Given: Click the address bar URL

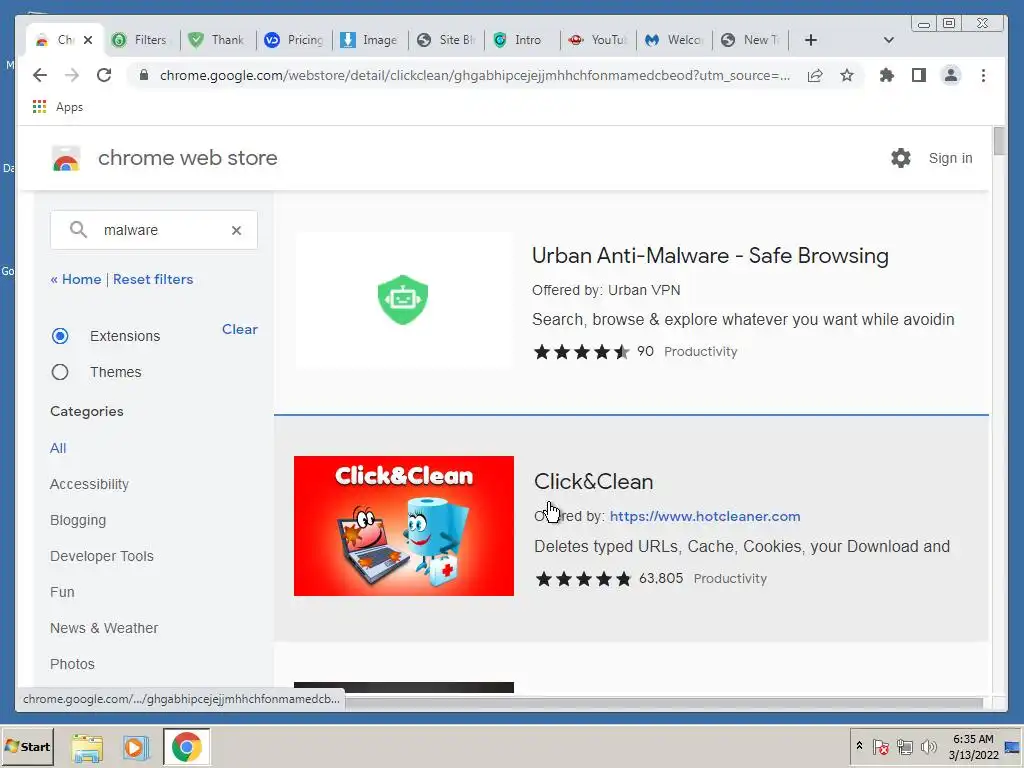Looking at the screenshot, I should click(x=475, y=75).
